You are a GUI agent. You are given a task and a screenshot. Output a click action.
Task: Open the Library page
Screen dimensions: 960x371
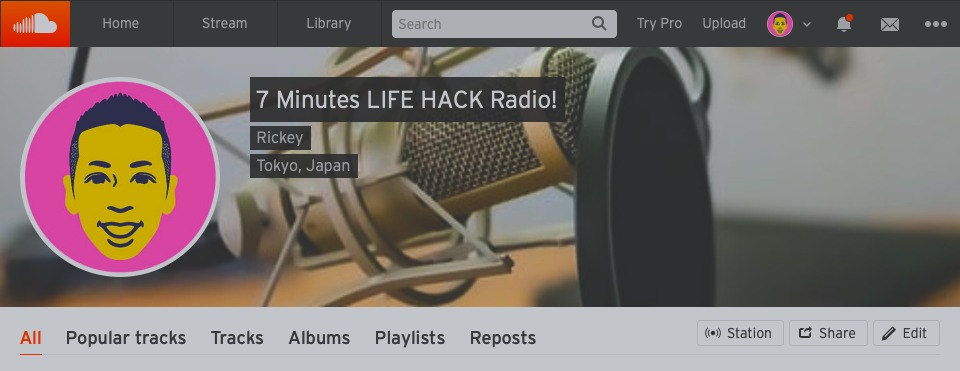coord(329,23)
